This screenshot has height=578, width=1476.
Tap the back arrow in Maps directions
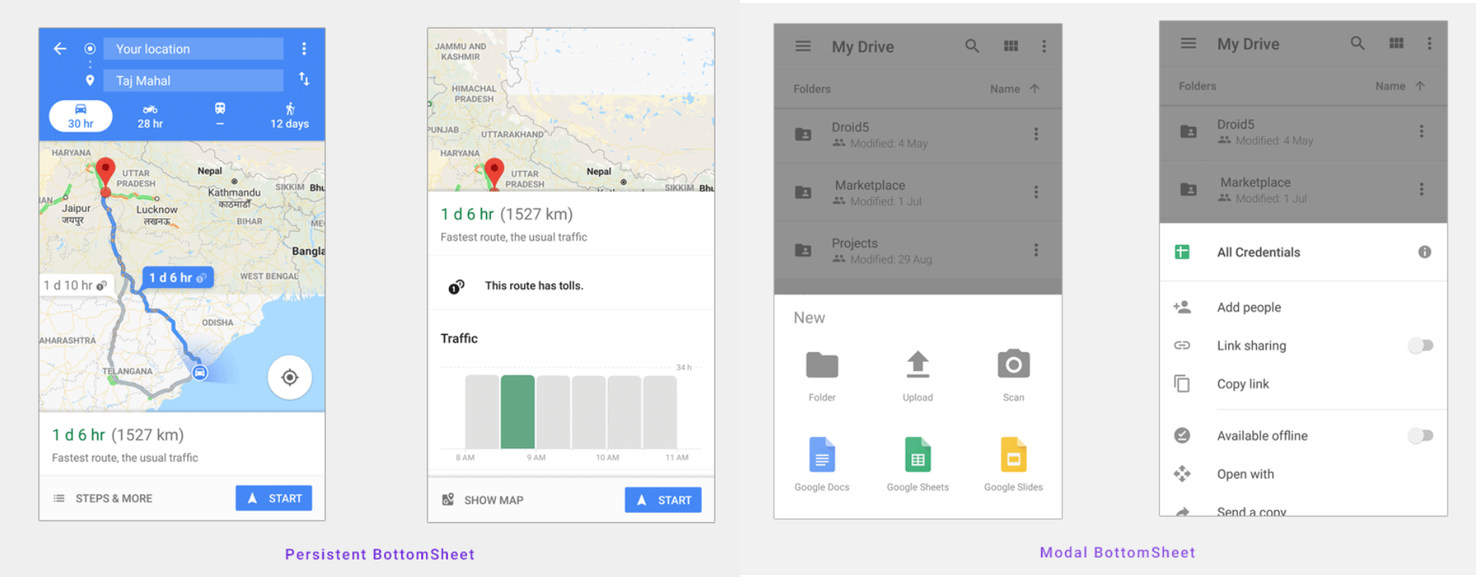(x=60, y=48)
